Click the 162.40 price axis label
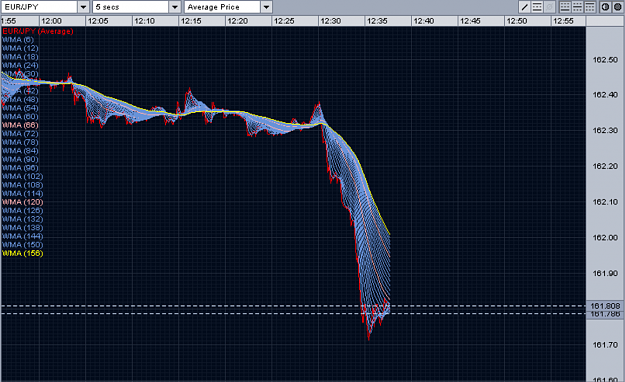 pyautogui.click(x=605, y=95)
